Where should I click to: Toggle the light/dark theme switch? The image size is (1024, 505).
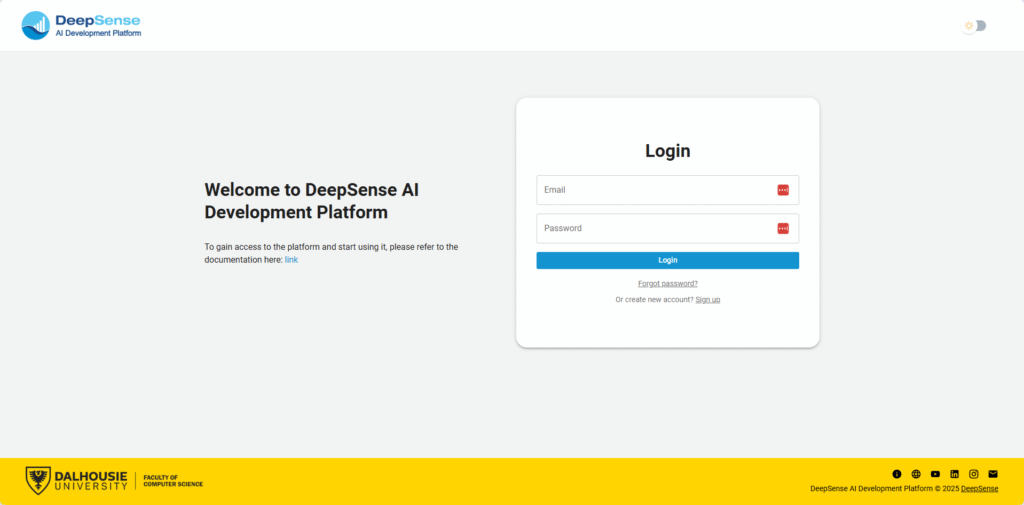pos(973,26)
